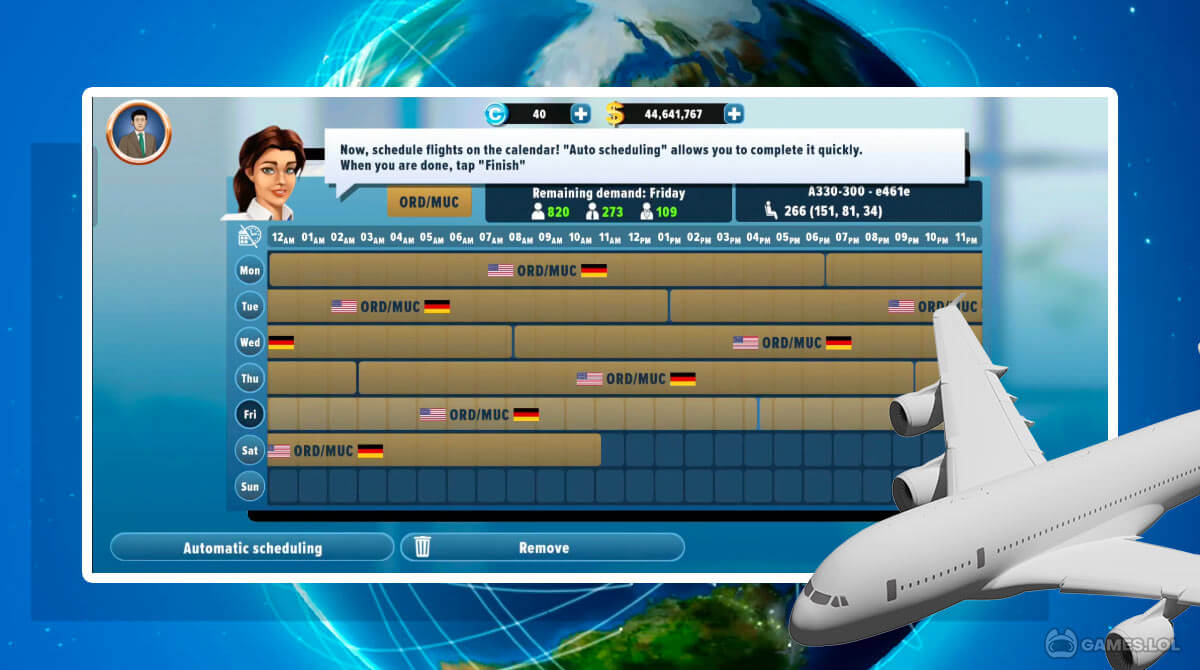Viewport: 1200px width, 670px height.
Task: Click the economy demand value 820
Action: 558,211
